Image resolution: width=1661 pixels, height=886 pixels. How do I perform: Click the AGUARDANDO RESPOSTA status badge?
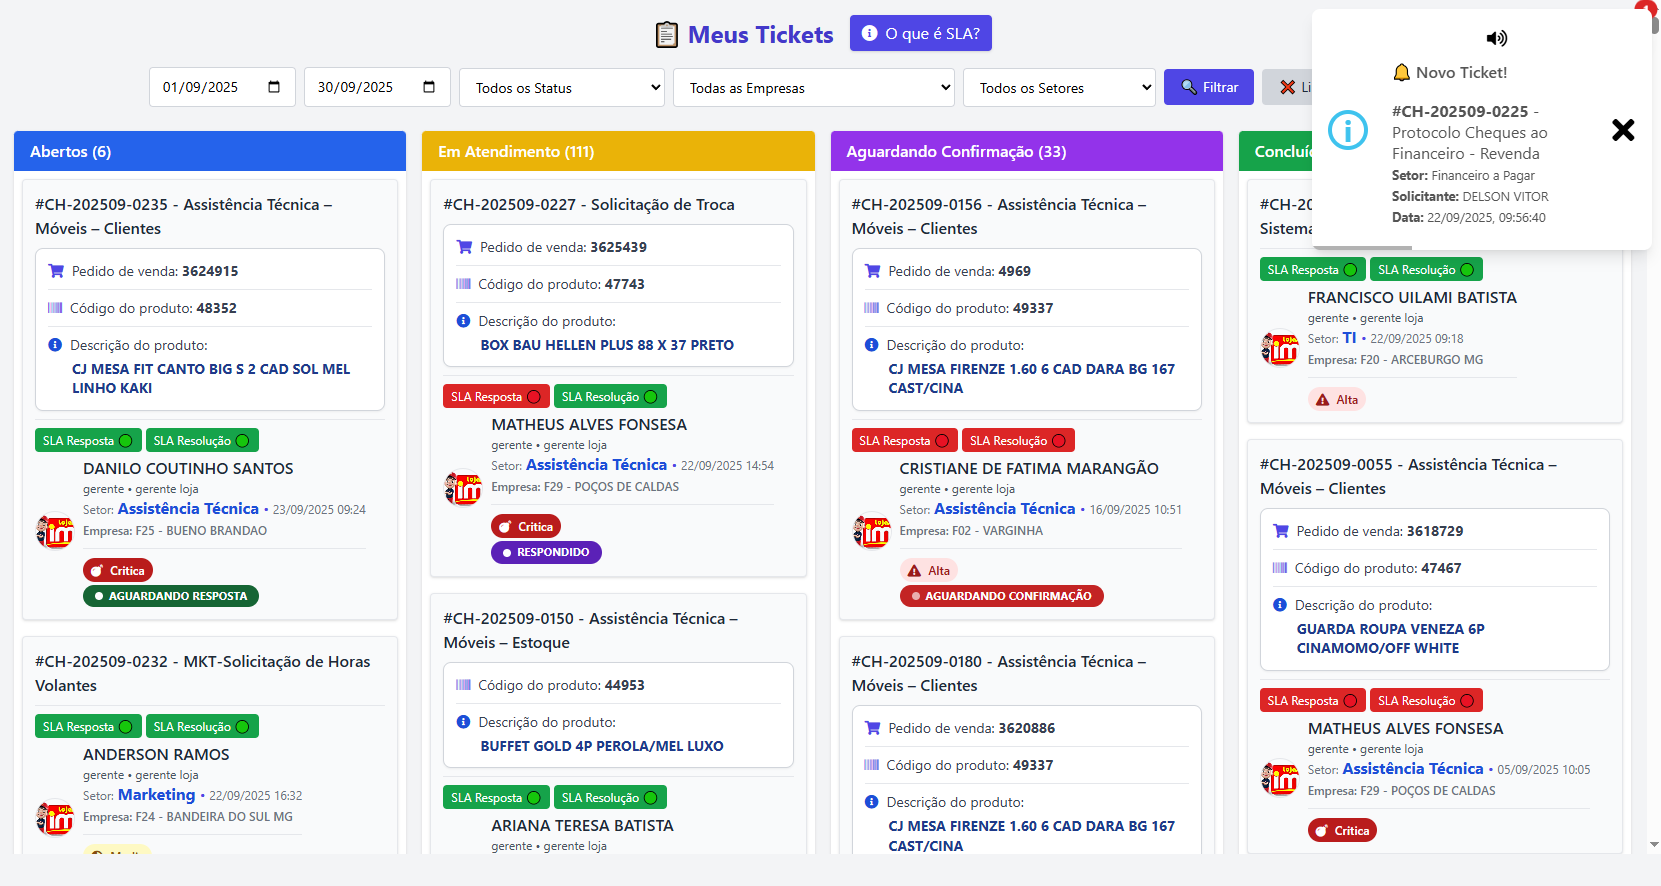(x=171, y=596)
